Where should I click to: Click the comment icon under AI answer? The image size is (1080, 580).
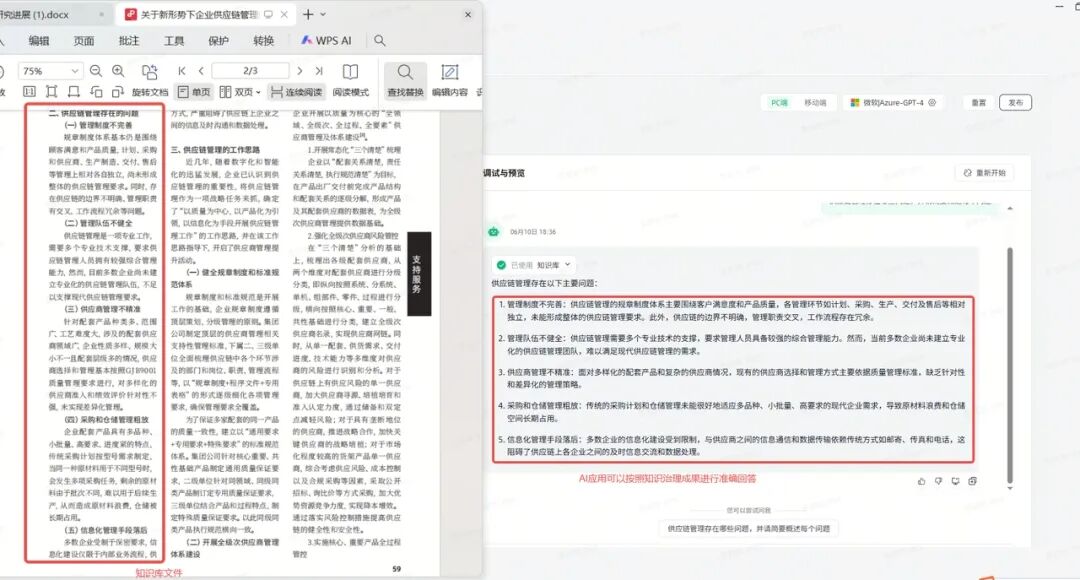coord(955,481)
